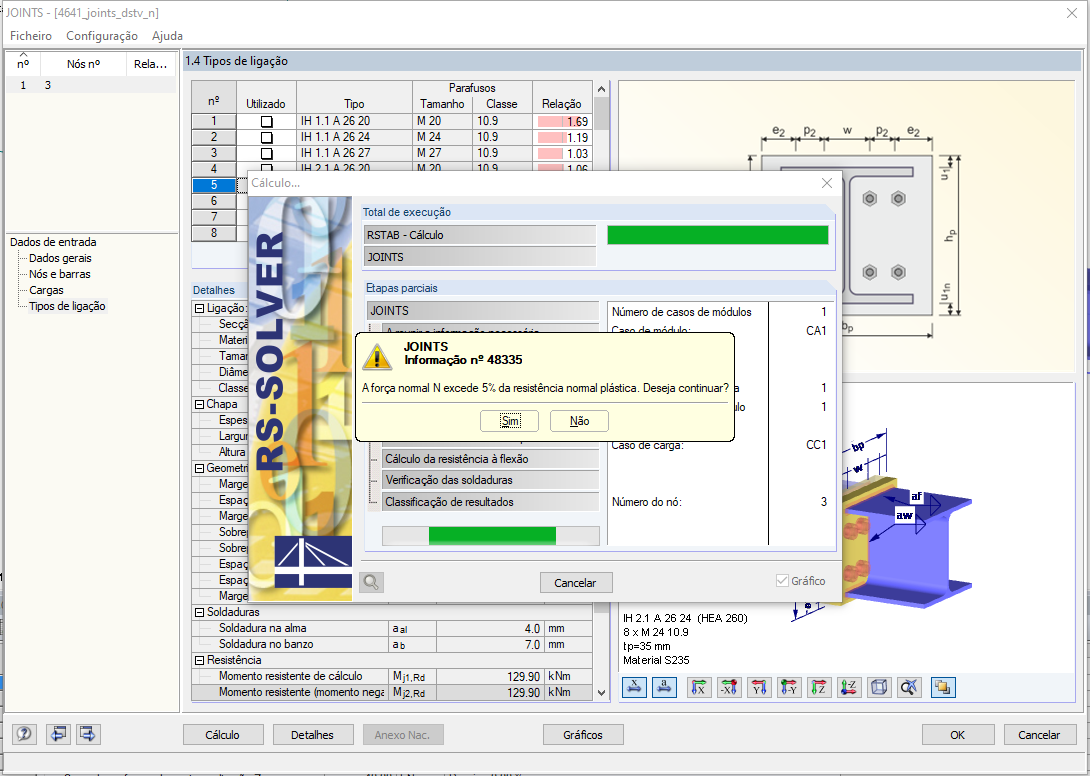Click Não in the warning message
This screenshot has height=776, width=1090.
pos(579,421)
